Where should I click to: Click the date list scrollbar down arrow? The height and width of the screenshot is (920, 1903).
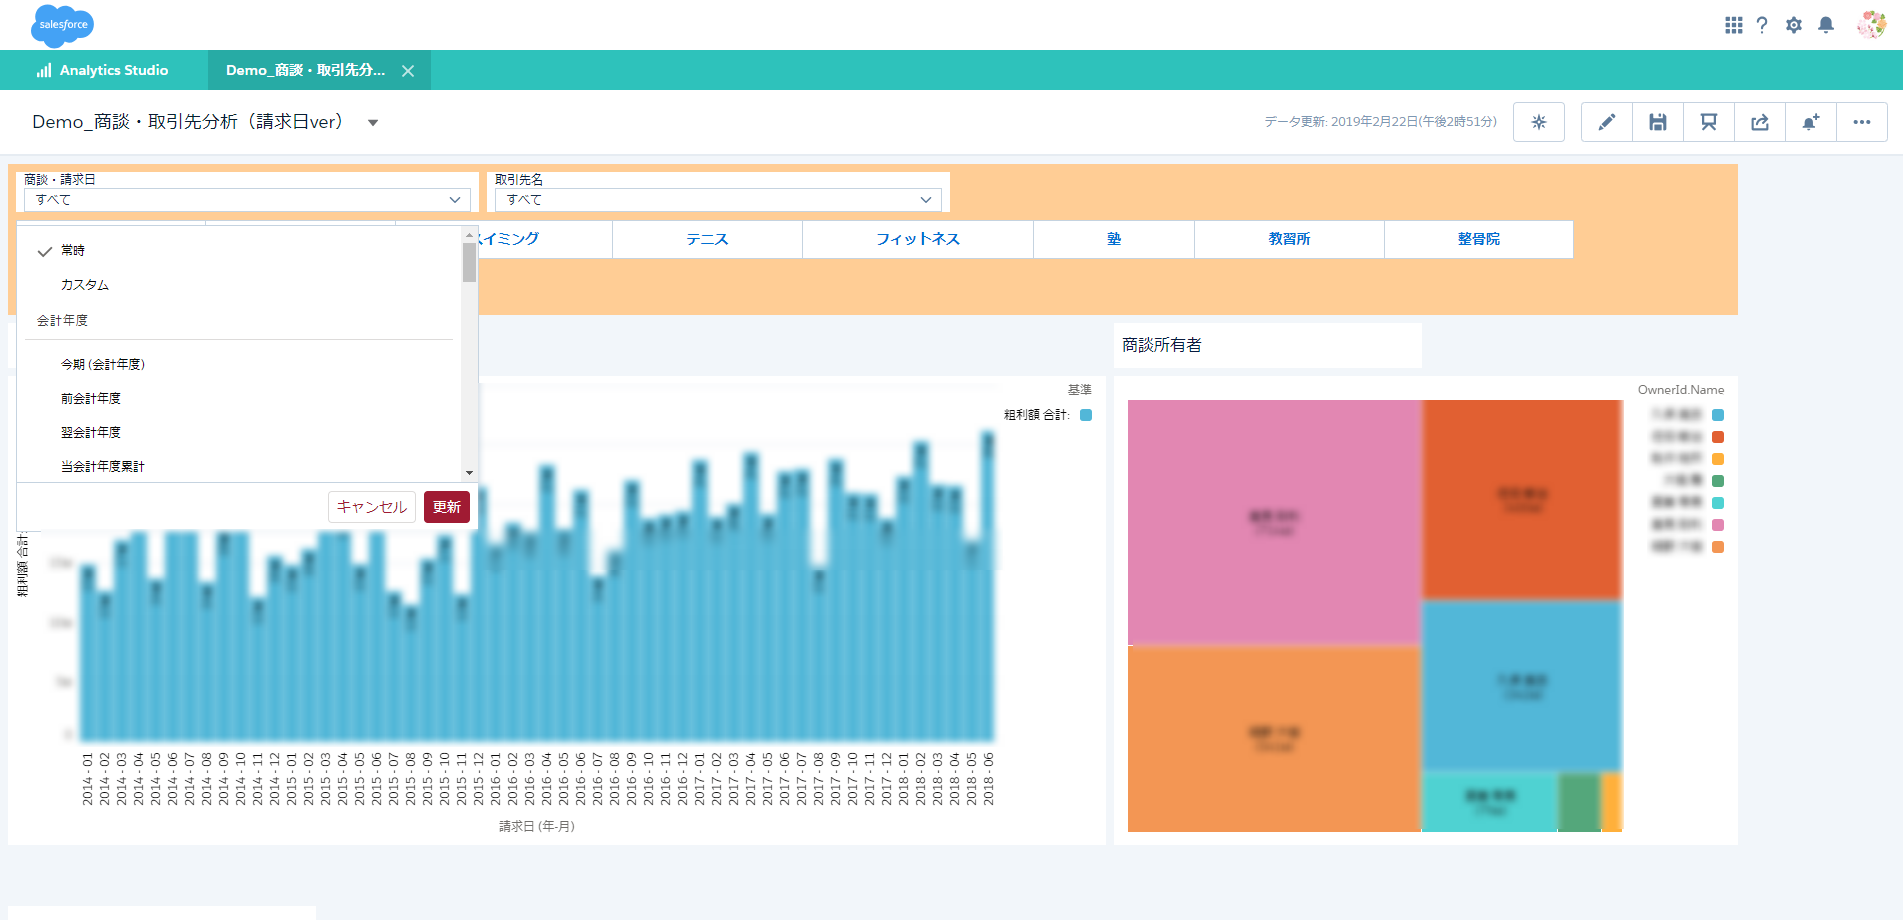pos(469,473)
